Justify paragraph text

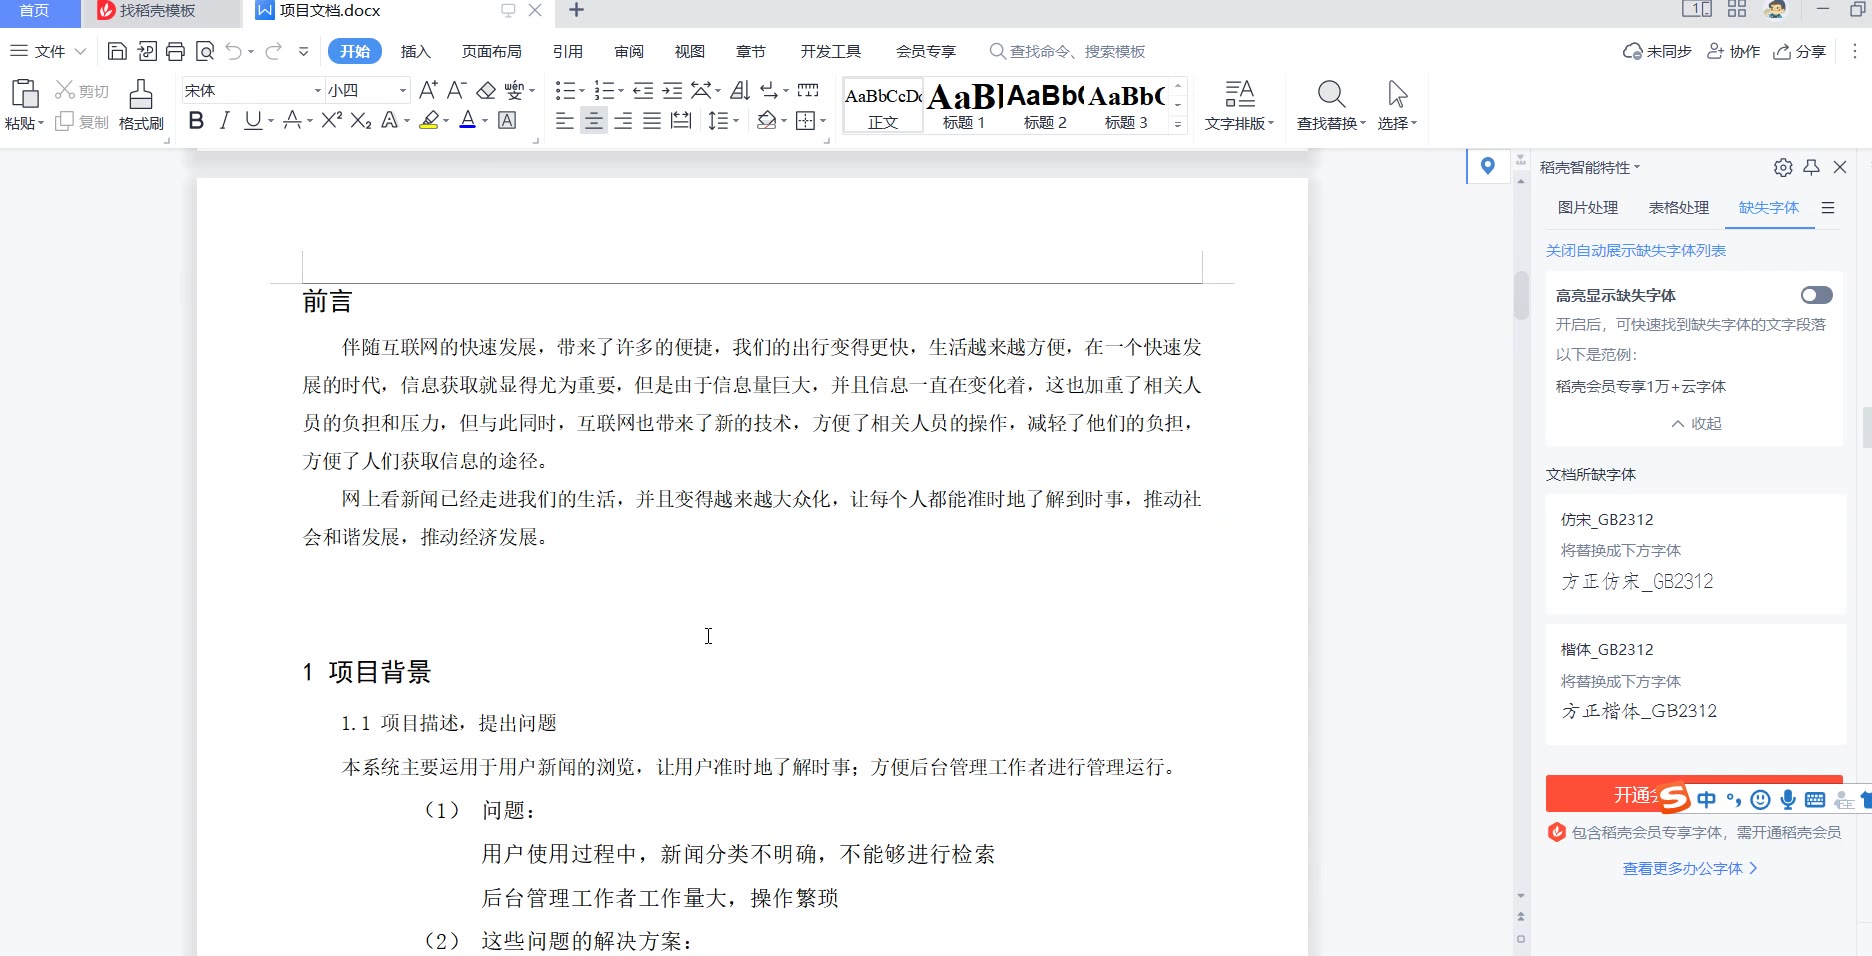652,121
